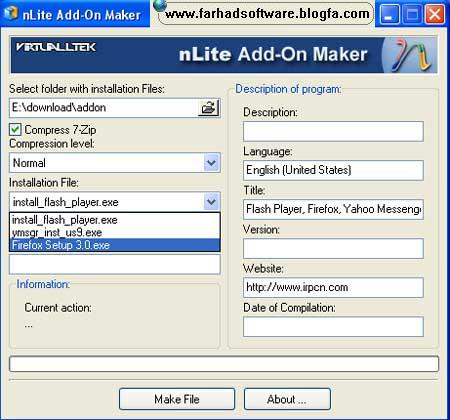Toggle the Compress 7-Zip checkbox
Screen dimensions: 450x420
(15, 130)
